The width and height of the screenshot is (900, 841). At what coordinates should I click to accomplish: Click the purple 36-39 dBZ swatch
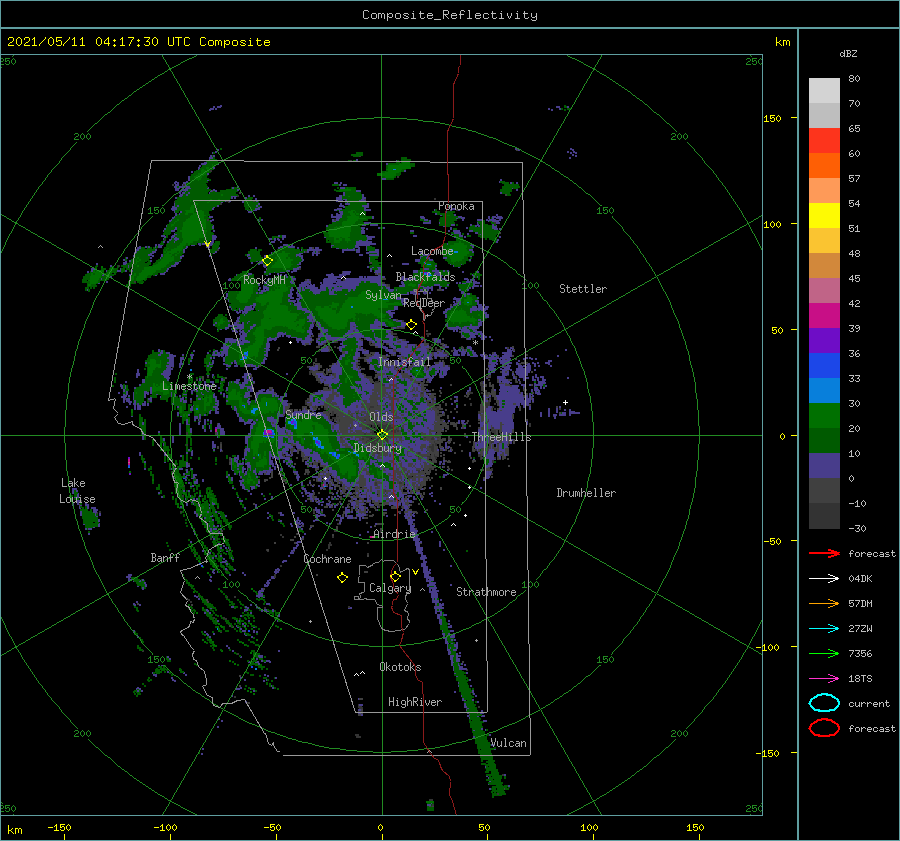(x=824, y=341)
